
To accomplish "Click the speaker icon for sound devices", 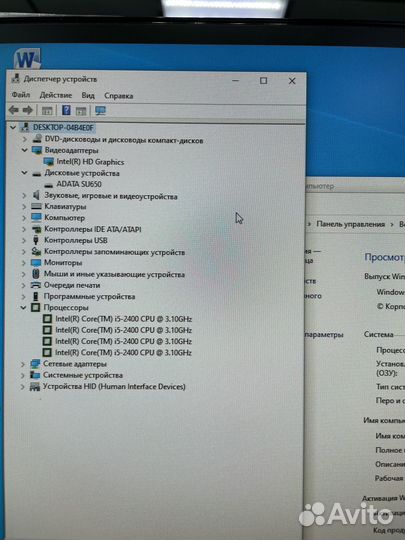I will (36, 195).
